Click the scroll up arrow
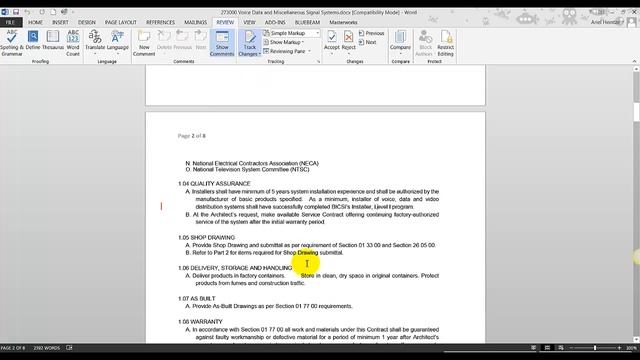 point(636,69)
